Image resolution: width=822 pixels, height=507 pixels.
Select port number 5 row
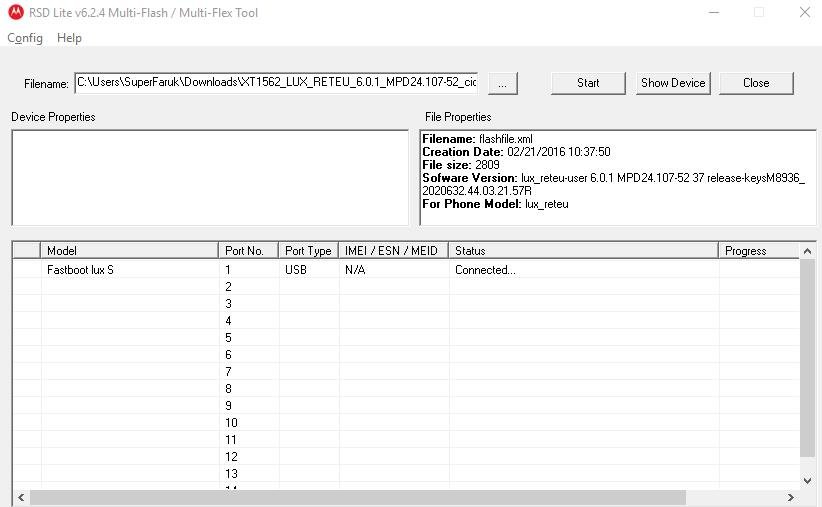(x=406, y=338)
